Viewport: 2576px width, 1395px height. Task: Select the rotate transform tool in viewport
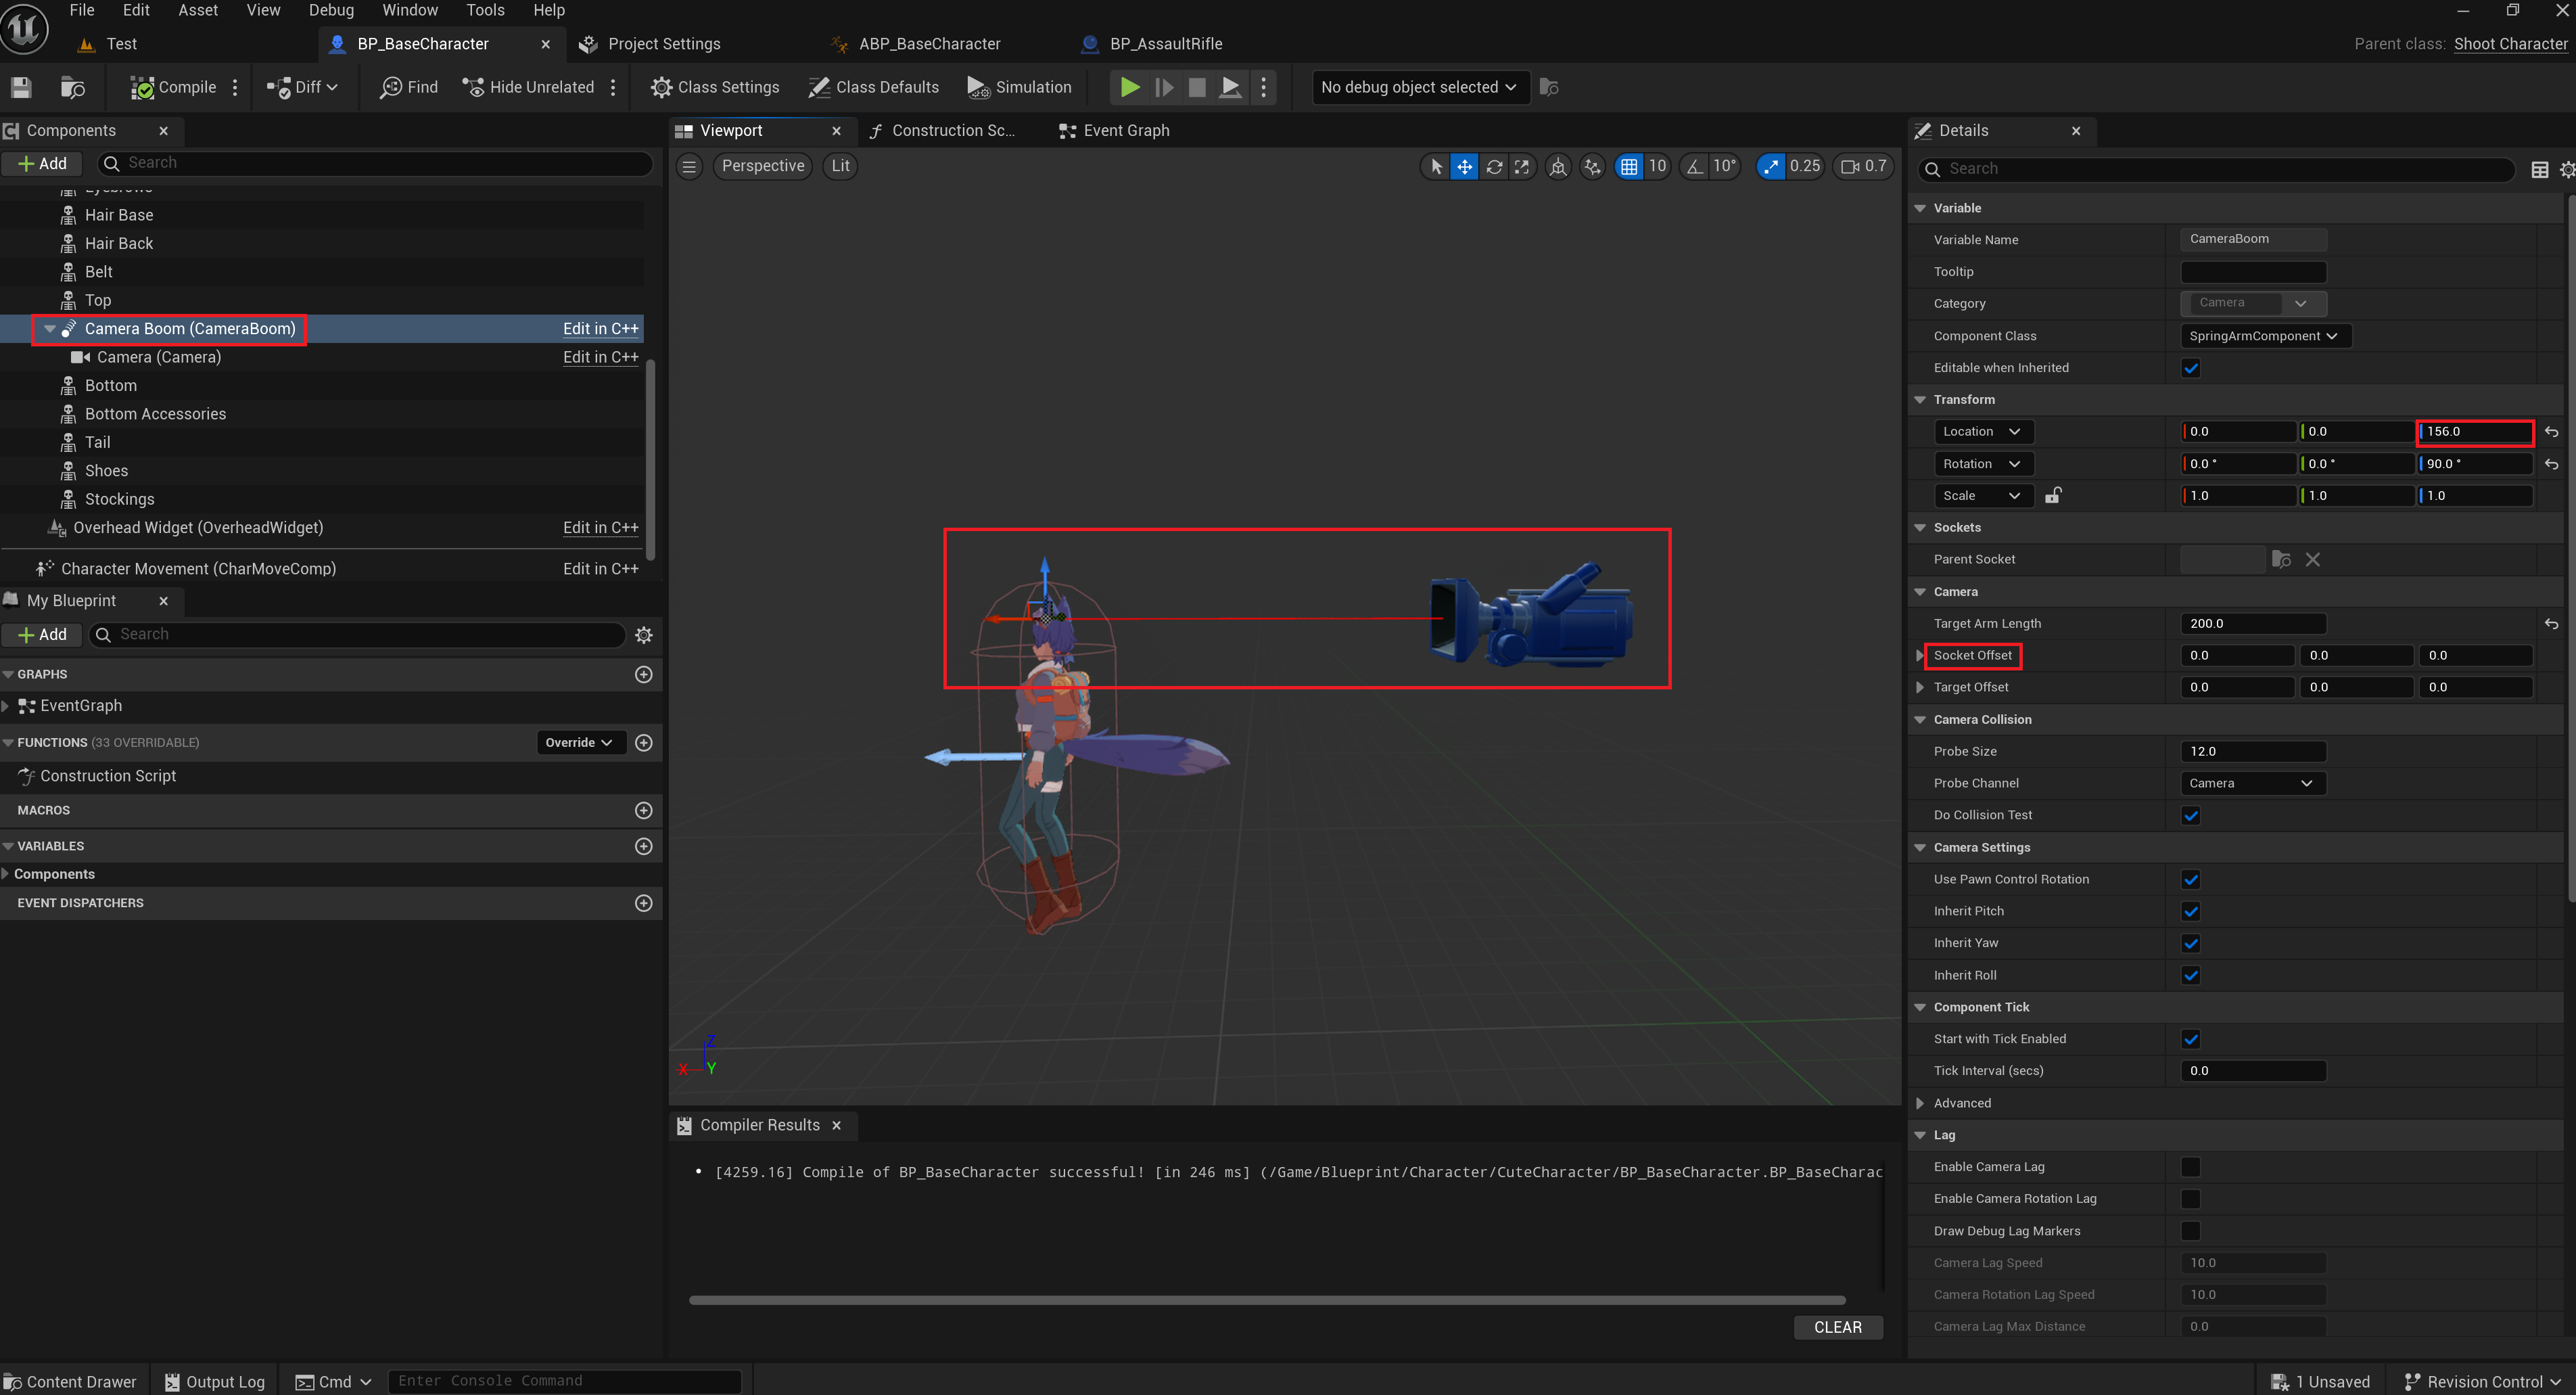click(1493, 167)
